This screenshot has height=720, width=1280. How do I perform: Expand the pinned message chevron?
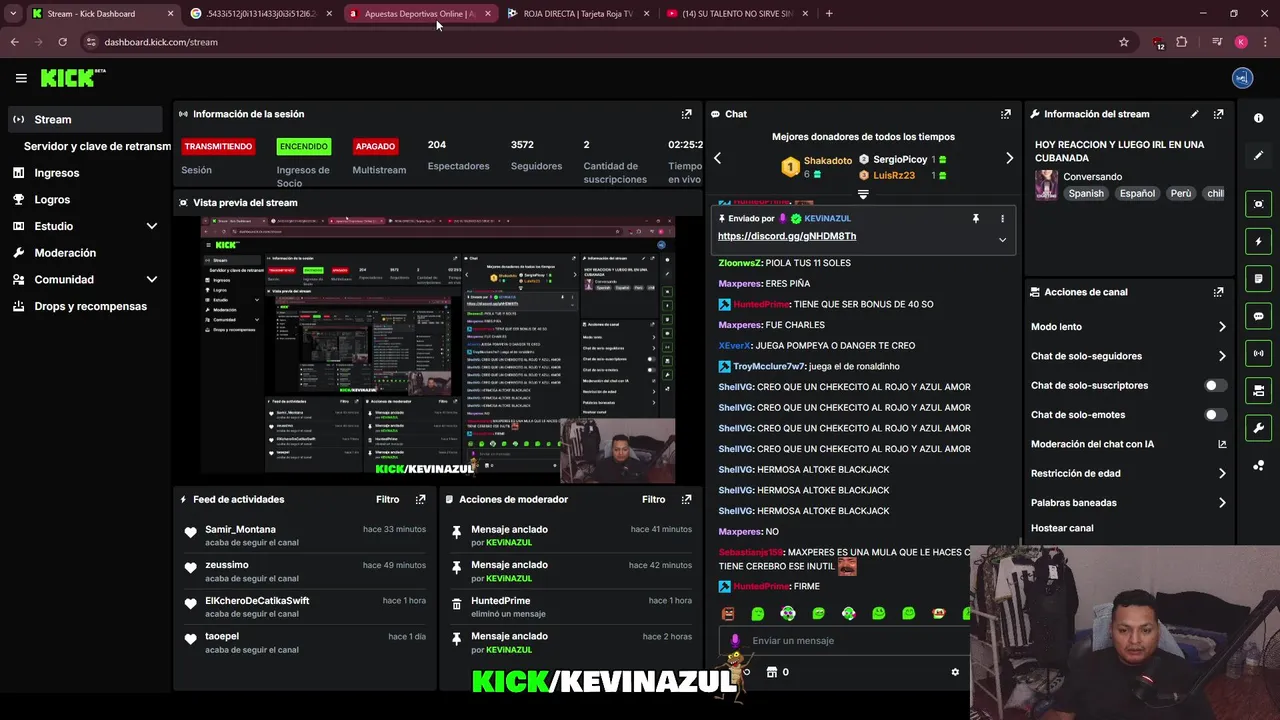(1002, 240)
